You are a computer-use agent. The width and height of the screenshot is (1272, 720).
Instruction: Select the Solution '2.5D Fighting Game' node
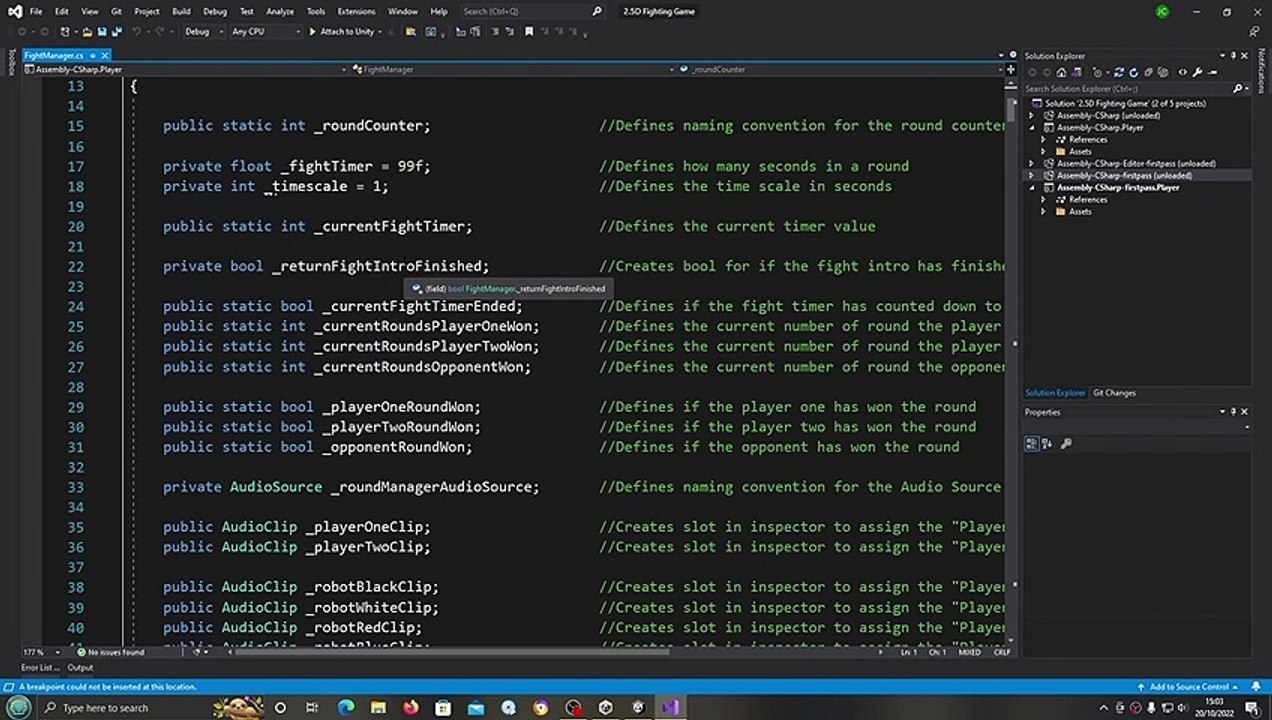[x=1124, y=103]
